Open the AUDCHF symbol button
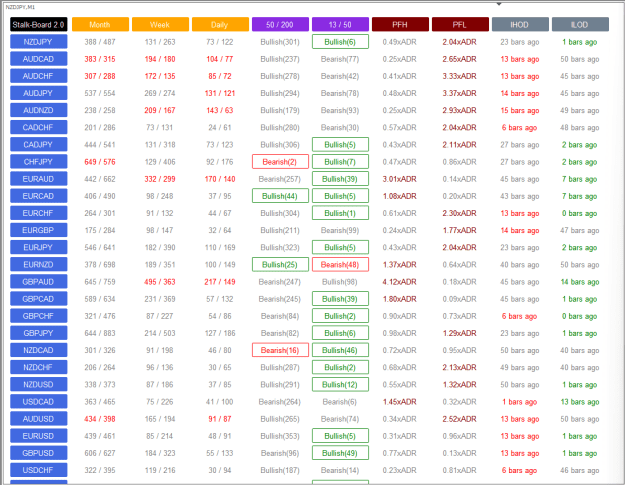This screenshot has height=485, width=625. [x=39, y=76]
